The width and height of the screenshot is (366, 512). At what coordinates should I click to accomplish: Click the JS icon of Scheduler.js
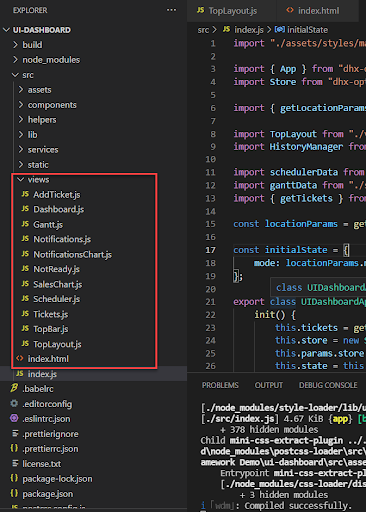coord(25,298)
